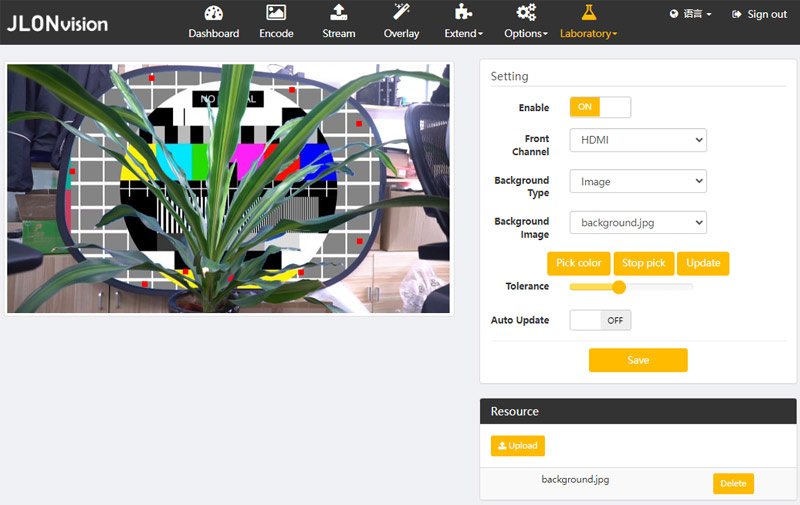Click the globe language icon
This screenshot has width=800, height=505.
click(674, 14)
